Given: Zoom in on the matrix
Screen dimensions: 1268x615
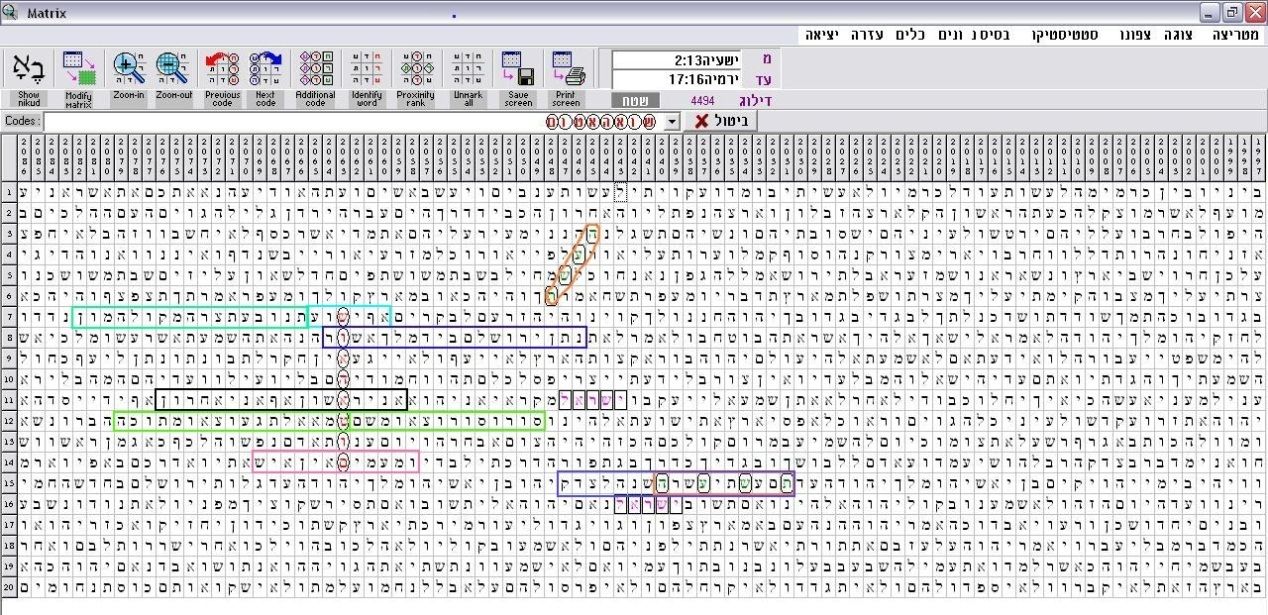Looking at the screenshot, I should [x=128, y=70].
